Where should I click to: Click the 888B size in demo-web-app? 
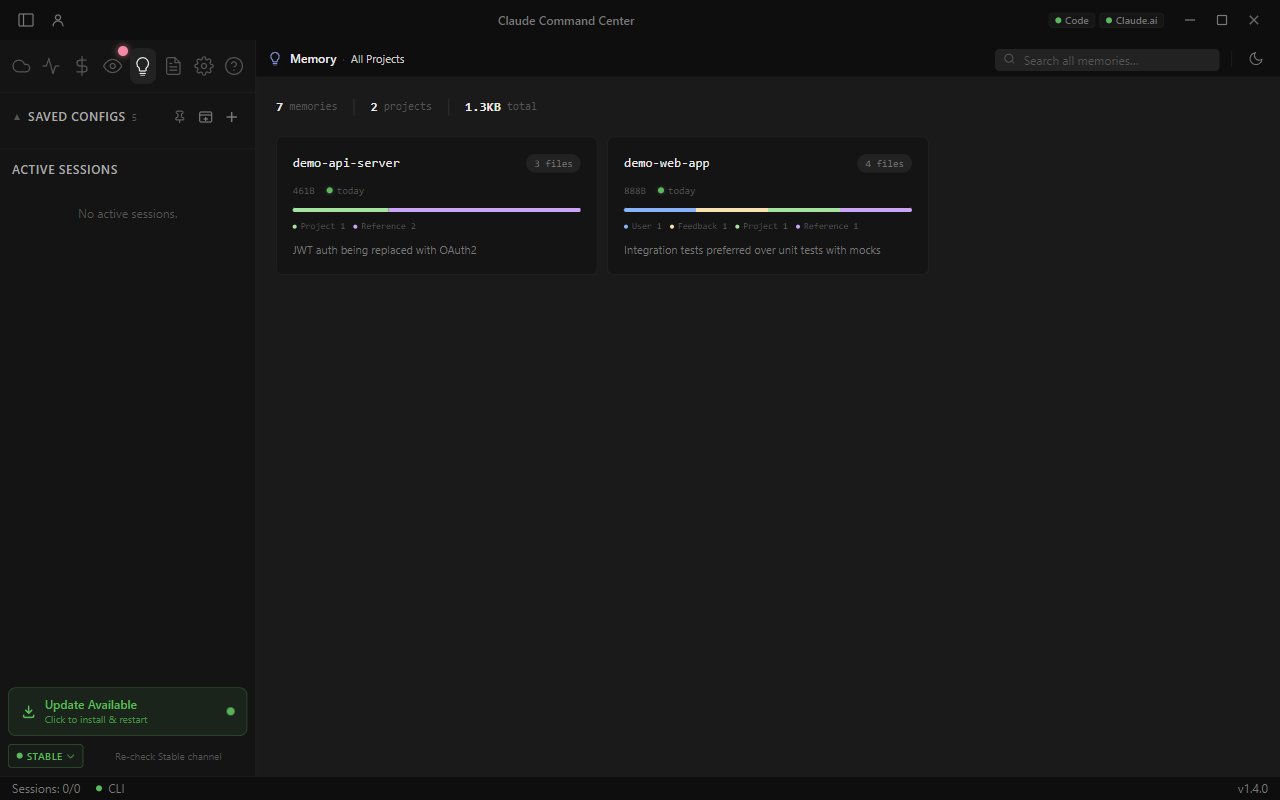(635, 191)
